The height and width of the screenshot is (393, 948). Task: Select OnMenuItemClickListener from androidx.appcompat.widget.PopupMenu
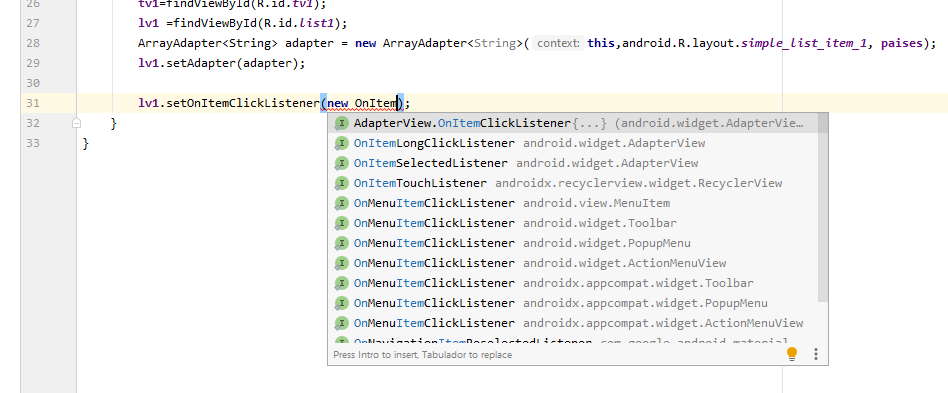pyautogui.click(x=573, y=303)
